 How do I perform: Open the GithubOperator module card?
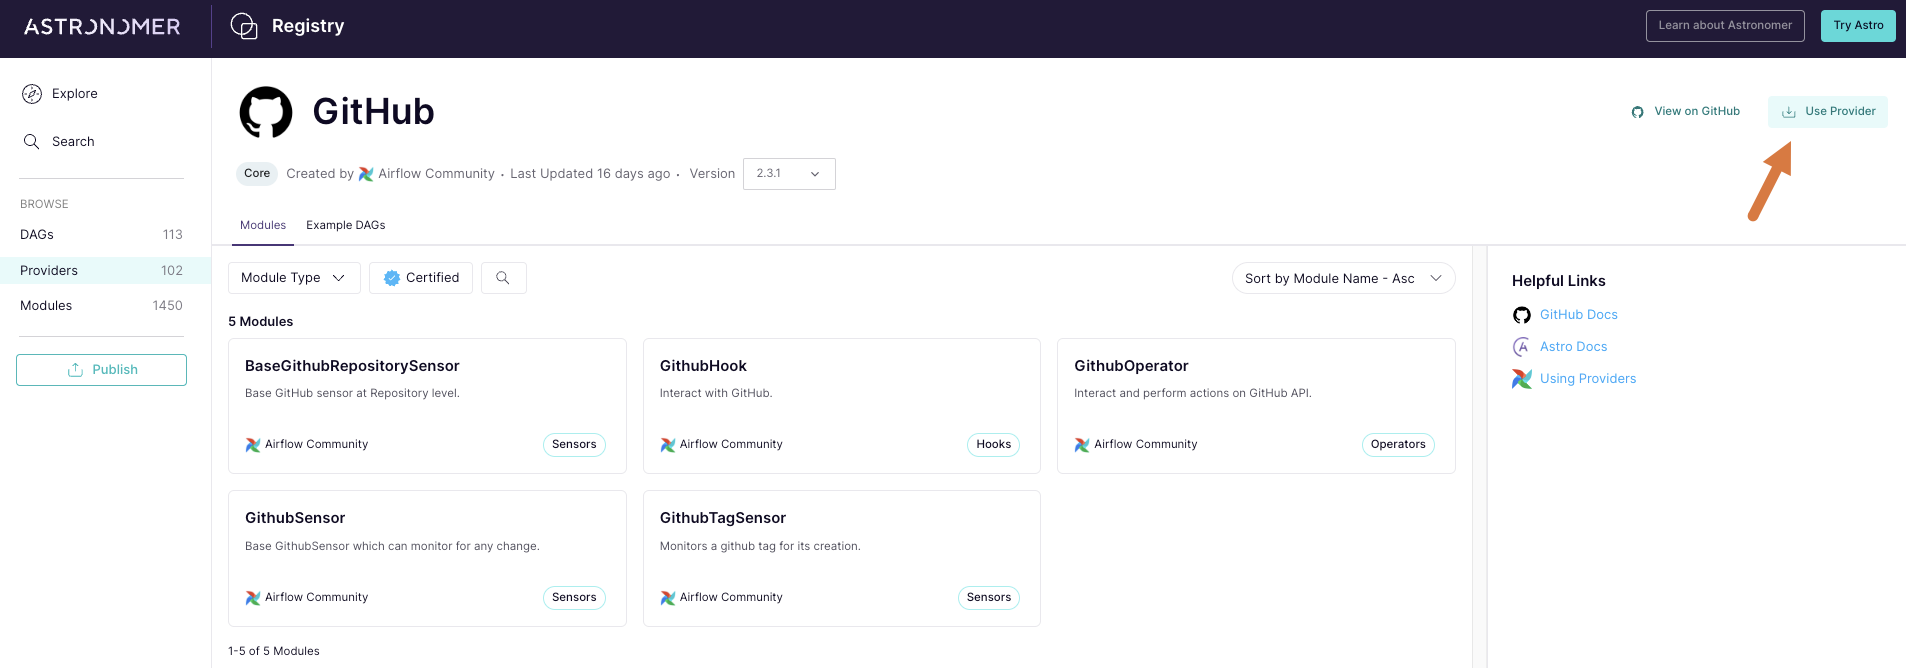click(x=1255, y=405)
